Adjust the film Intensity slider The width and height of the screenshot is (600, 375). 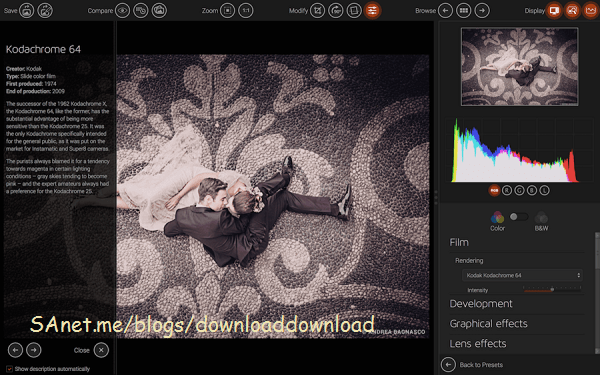pyautogui.click(x=552, y=290)
